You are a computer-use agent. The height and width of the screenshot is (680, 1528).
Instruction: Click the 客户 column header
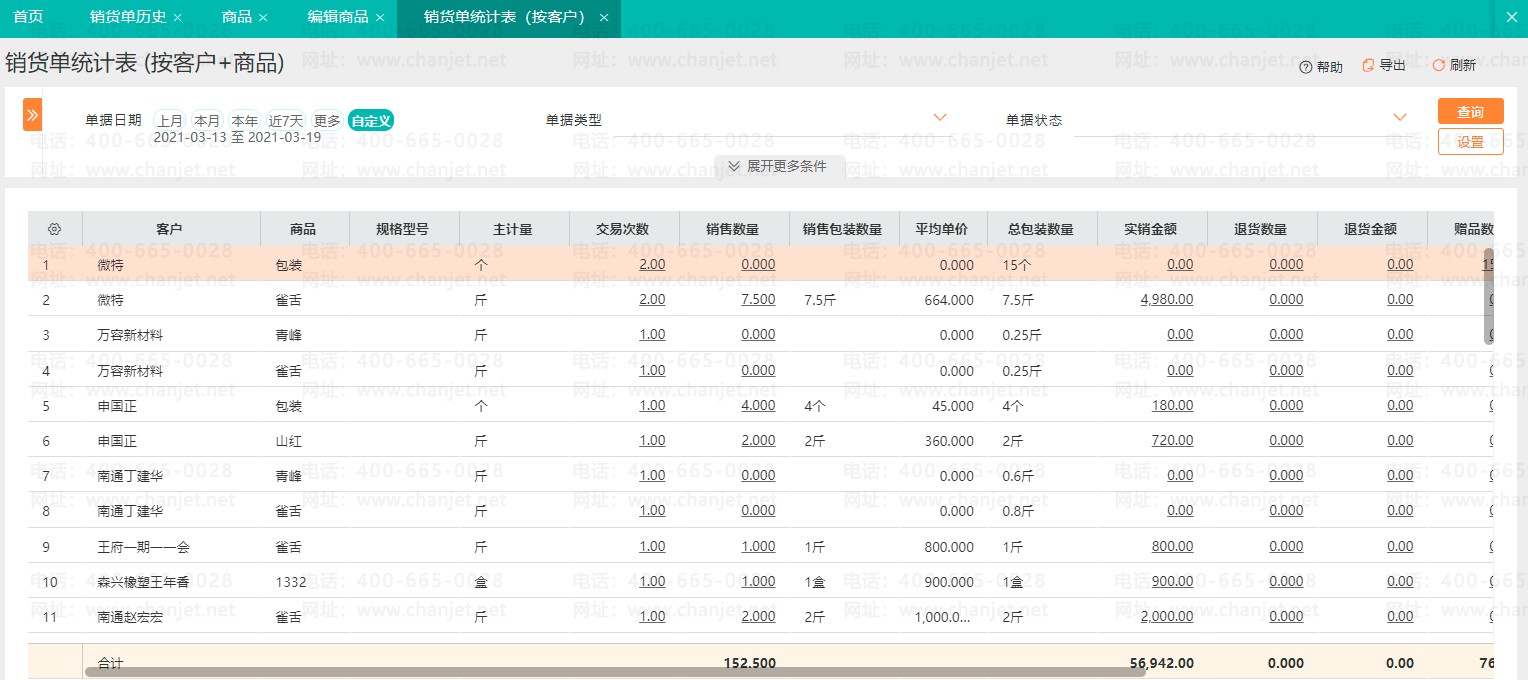click(170, 229)
